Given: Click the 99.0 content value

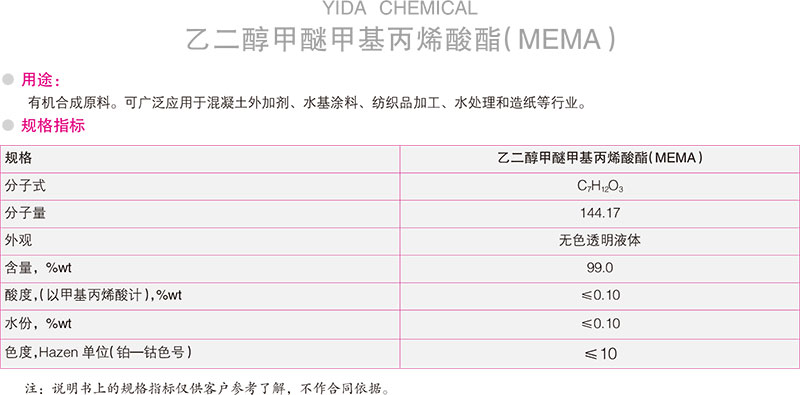Looking at the screenshot, I should (x=600, y=267).
